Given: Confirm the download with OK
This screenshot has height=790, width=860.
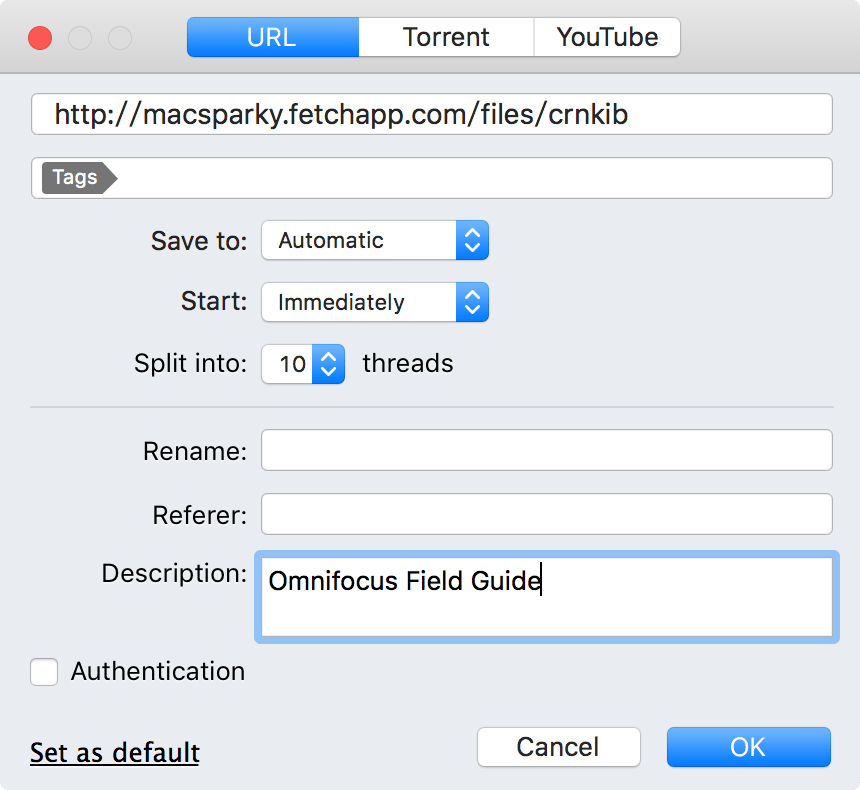Looking at the screenshot, I should pos(748,747).
